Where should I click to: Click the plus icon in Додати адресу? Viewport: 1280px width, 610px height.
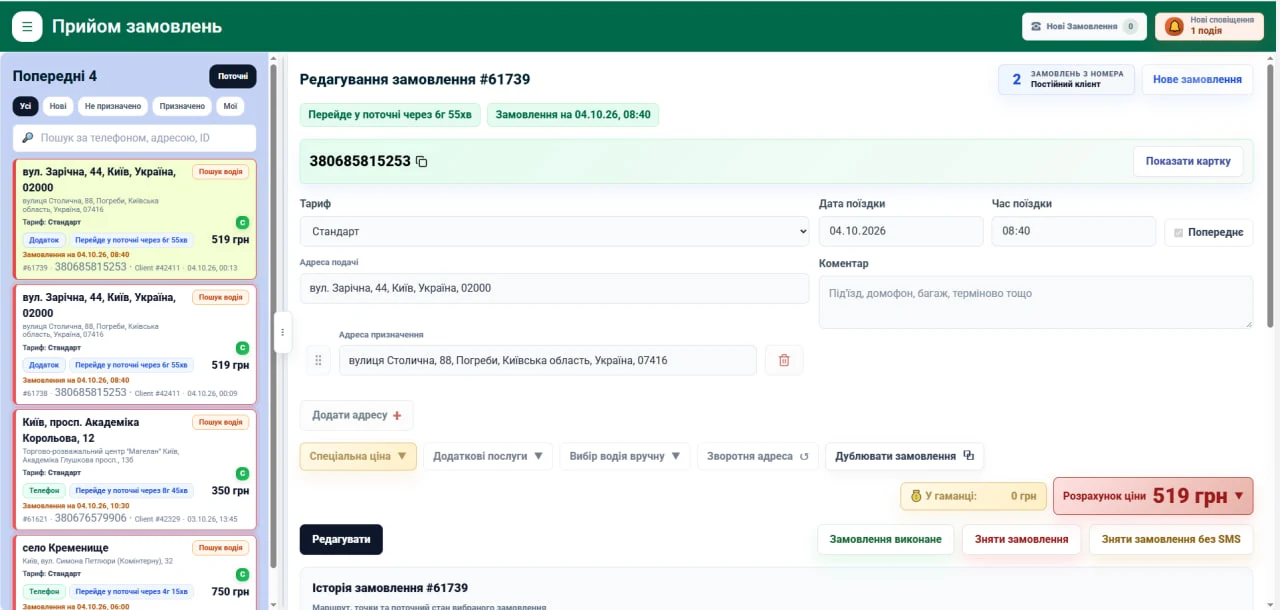[x=397, y=416]
